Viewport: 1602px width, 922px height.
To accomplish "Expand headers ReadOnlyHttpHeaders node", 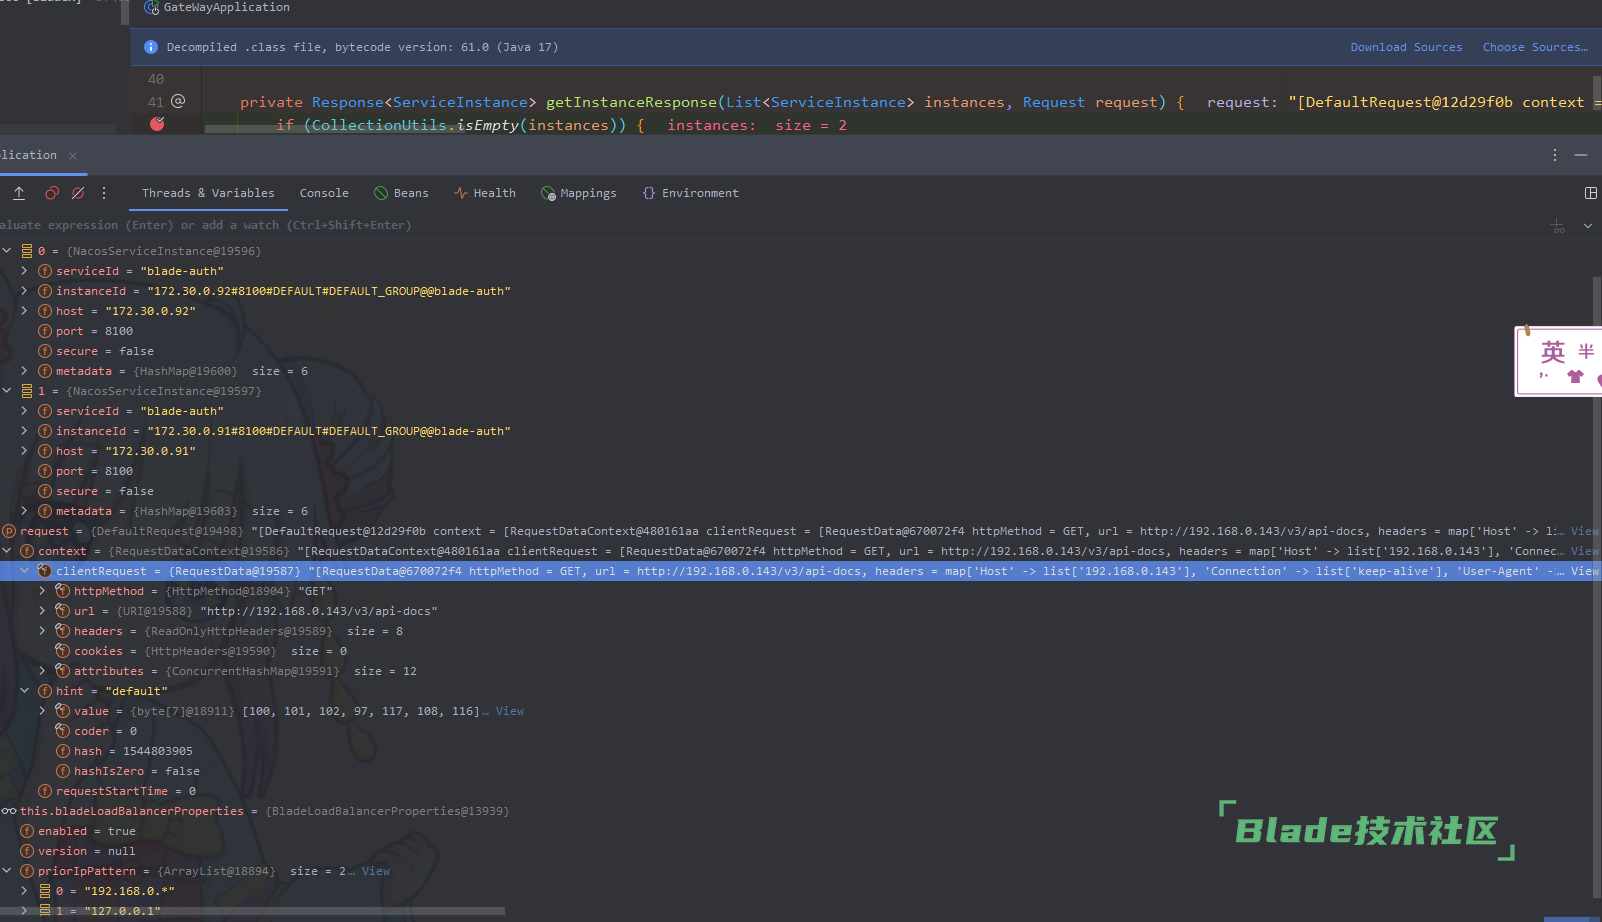I will (42, 631).
